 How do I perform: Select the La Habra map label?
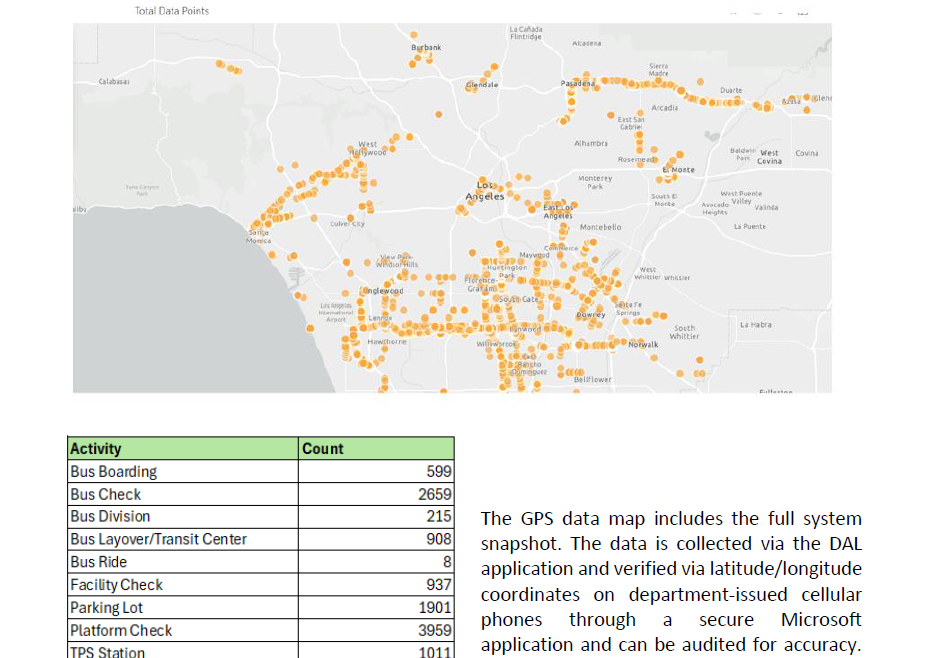click(x=755, y=324)
